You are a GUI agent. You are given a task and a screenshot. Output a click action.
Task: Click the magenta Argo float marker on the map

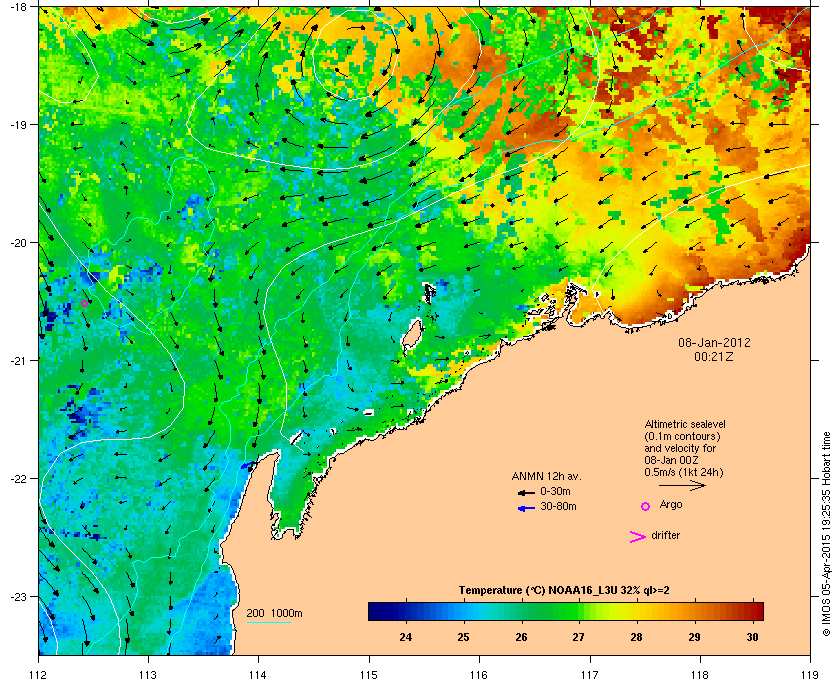point(85,304)
